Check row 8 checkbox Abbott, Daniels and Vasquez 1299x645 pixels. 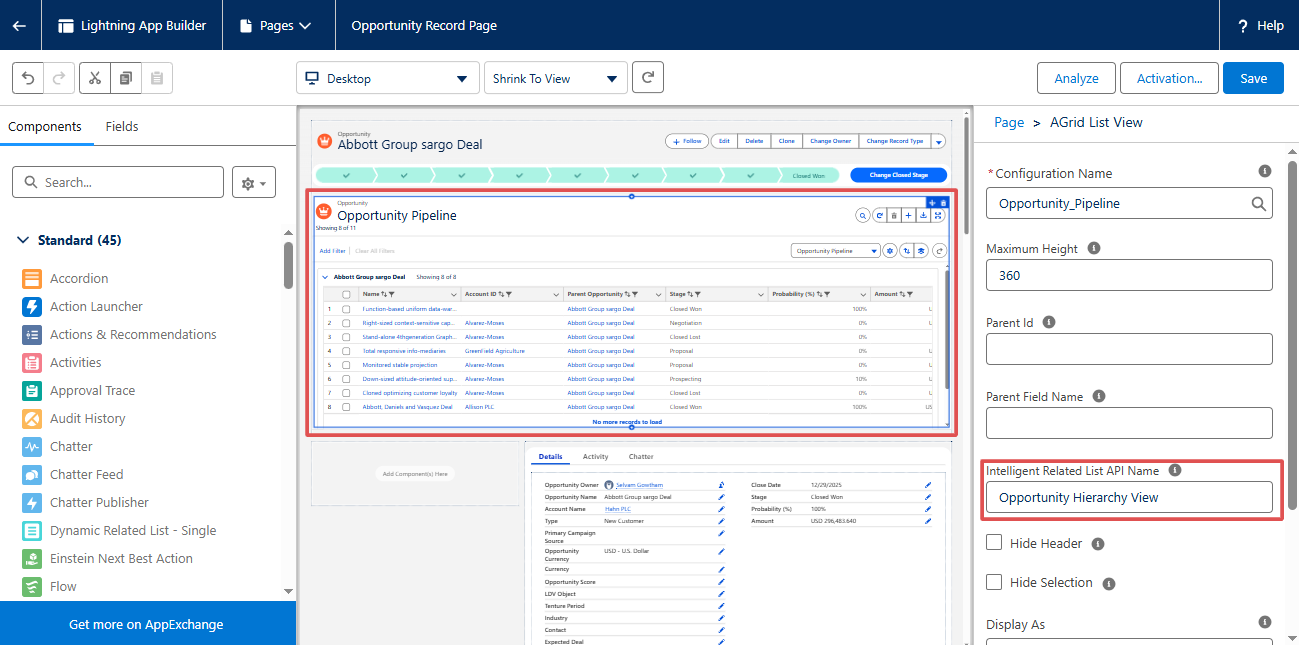click(x=346, y=407)
